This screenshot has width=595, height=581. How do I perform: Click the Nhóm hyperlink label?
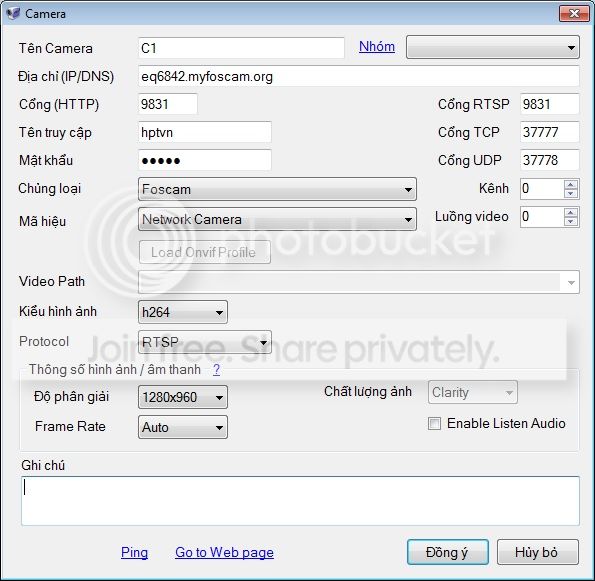[377, 46]
